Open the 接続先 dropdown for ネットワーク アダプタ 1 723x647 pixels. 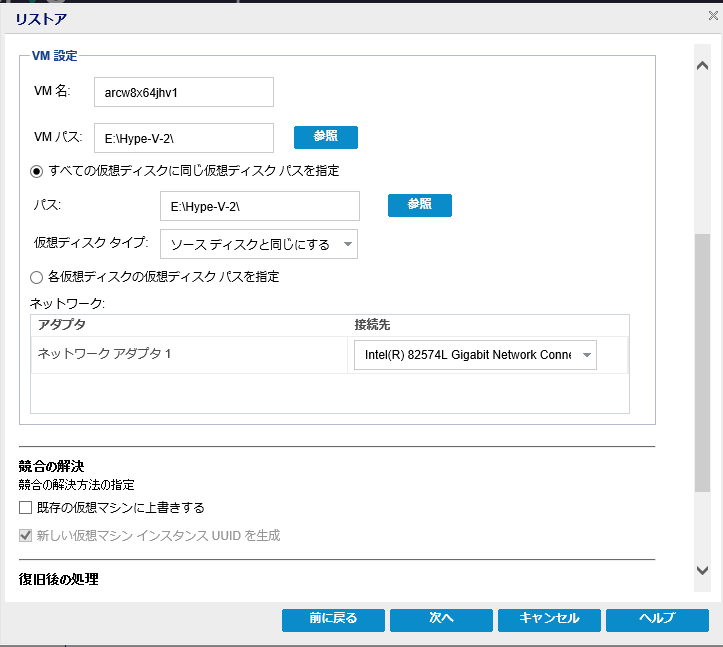click(475, 355)
